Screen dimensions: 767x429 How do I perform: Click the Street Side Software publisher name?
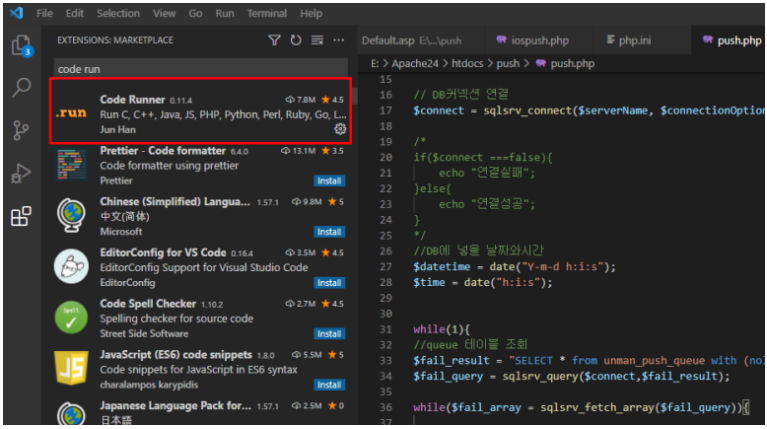(144, 334)
